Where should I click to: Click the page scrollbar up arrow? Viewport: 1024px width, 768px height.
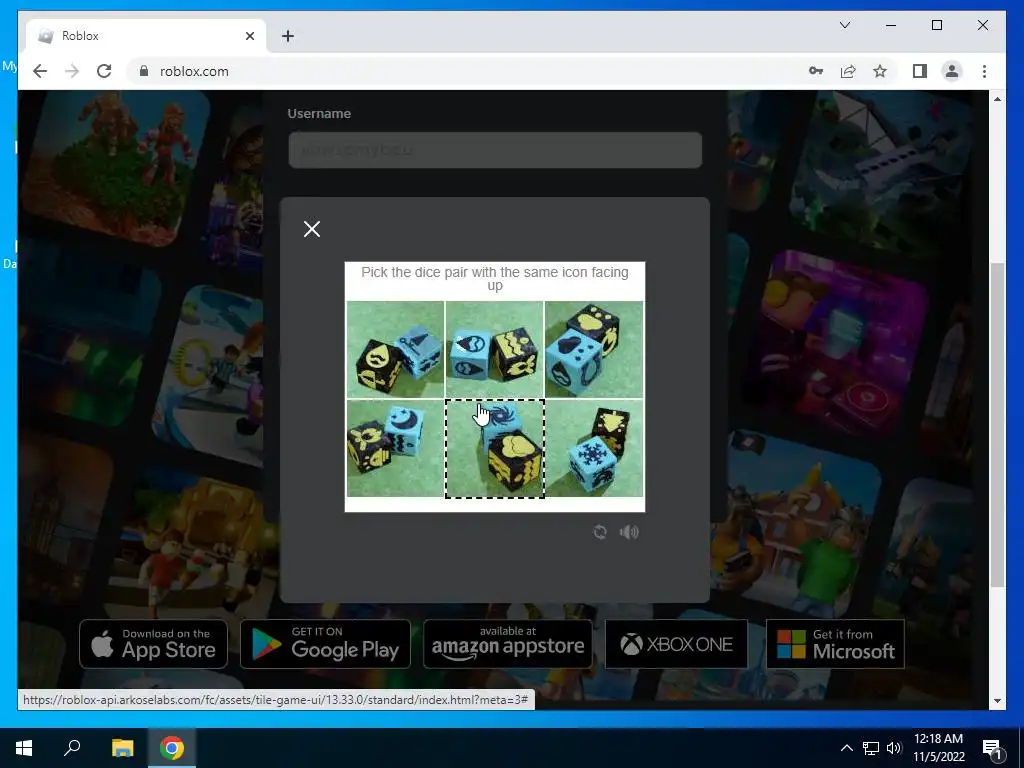pos(997,99)
